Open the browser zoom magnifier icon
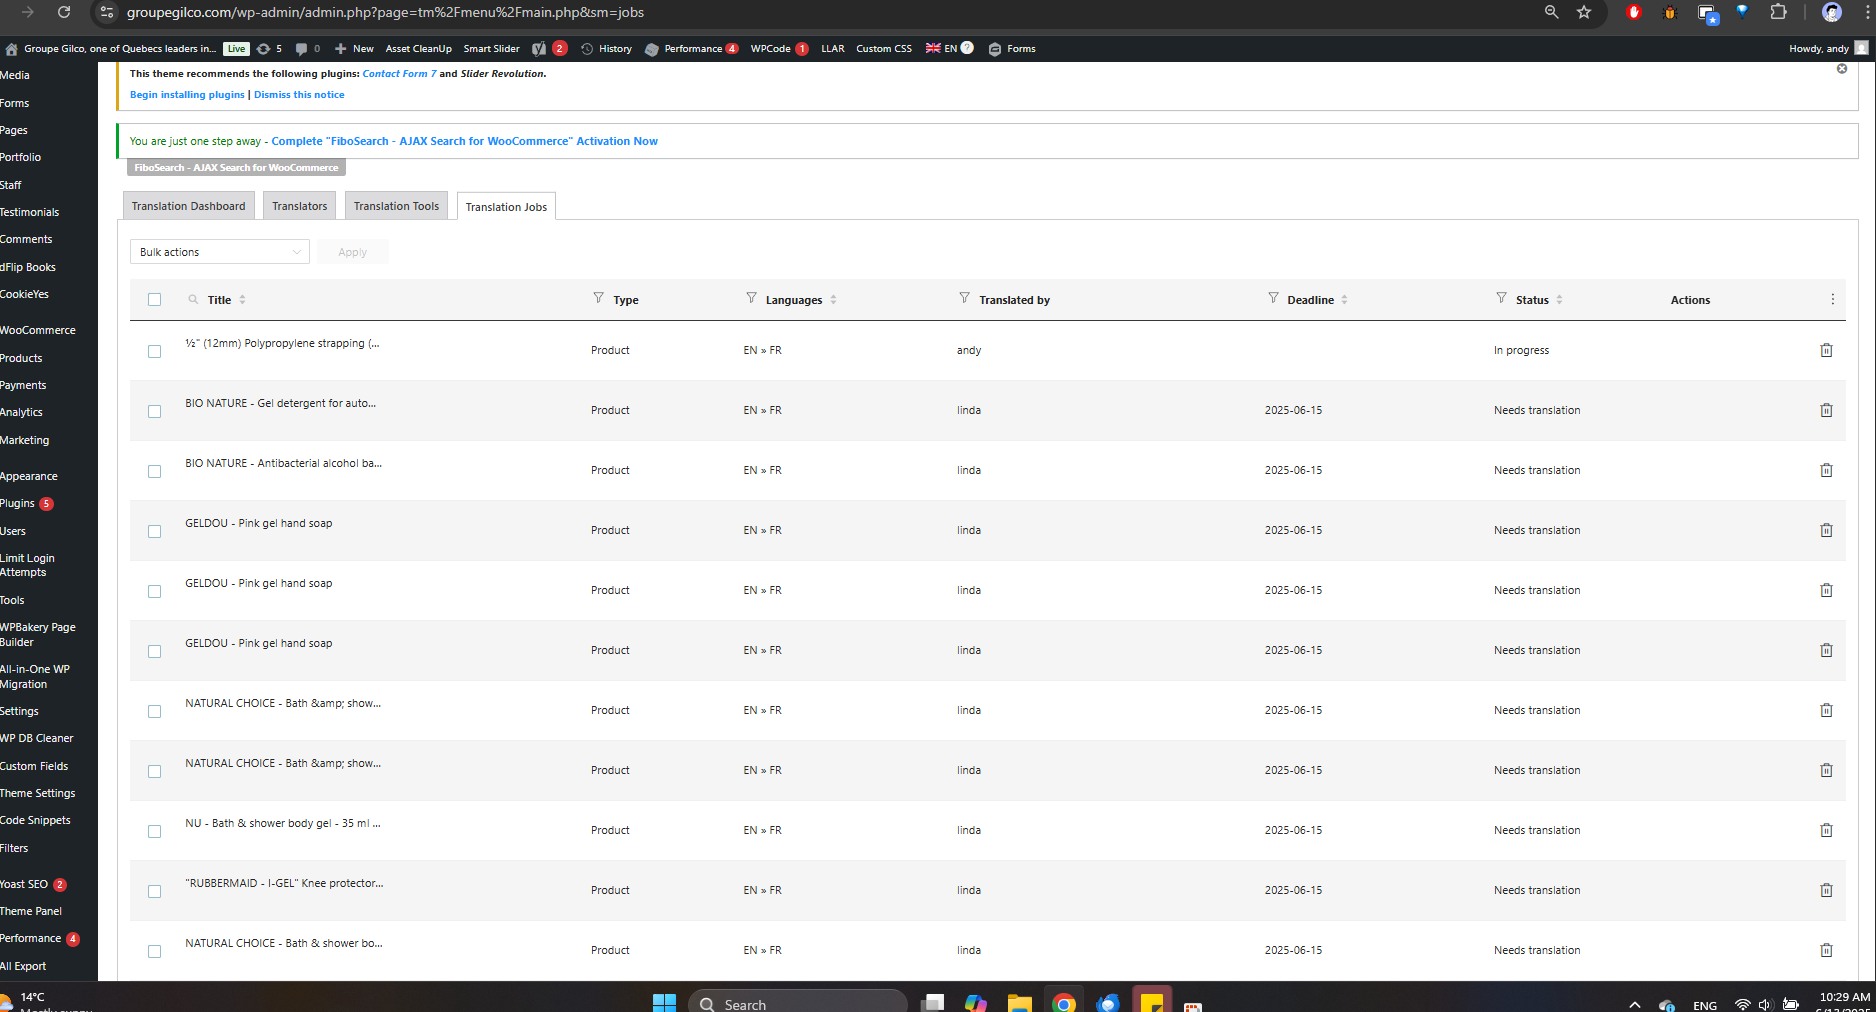1876x1012 pixels. [x=1551, y=12]
